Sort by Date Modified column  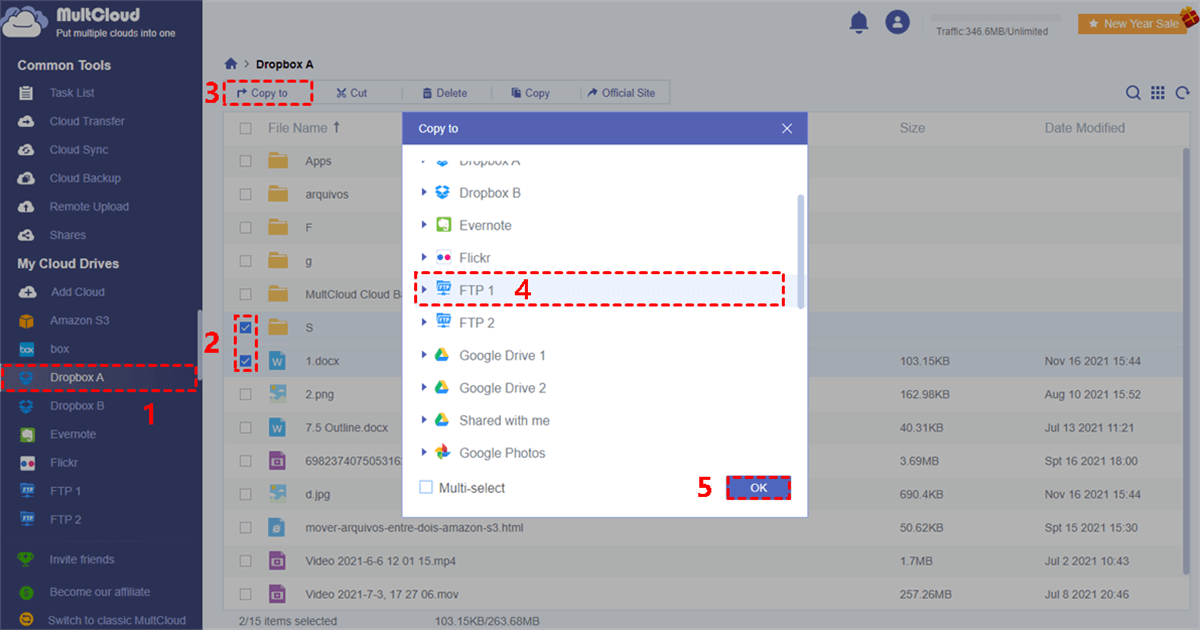(1085, 128)
